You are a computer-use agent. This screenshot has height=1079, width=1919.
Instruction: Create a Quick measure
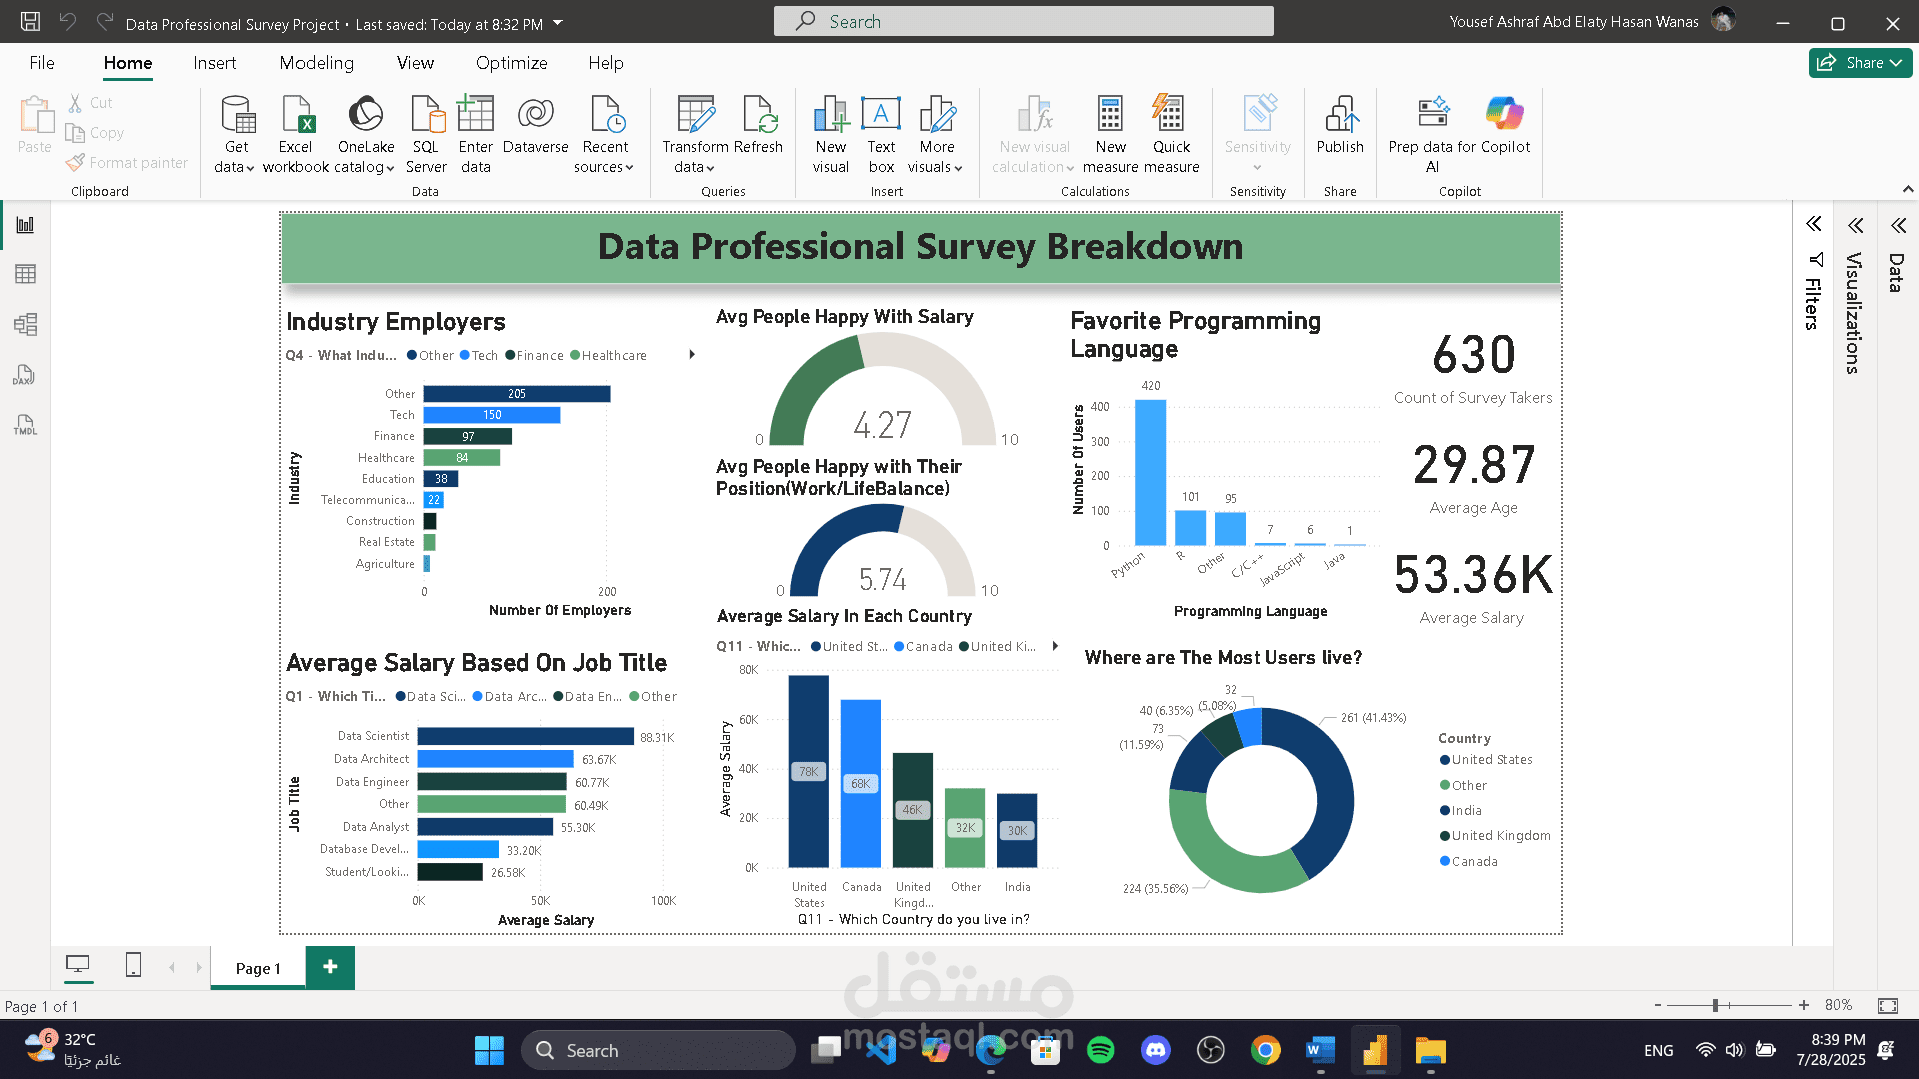pyautogui.click(x=1170, y=135)
